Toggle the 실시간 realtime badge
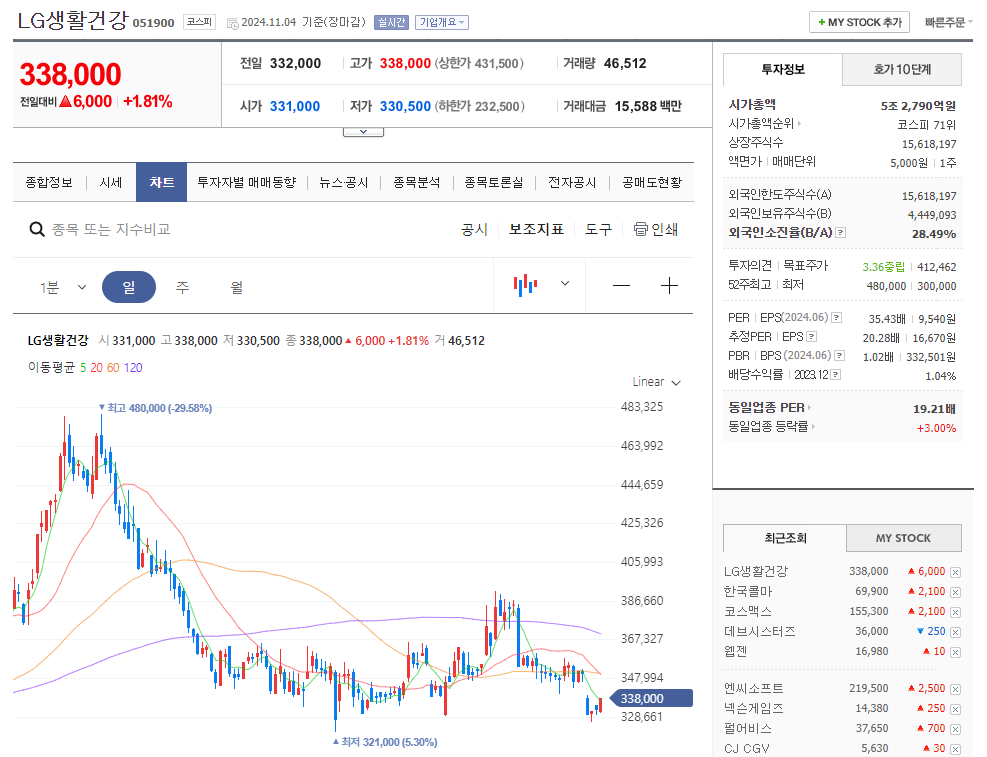987x757 pixels. (392, 22)
